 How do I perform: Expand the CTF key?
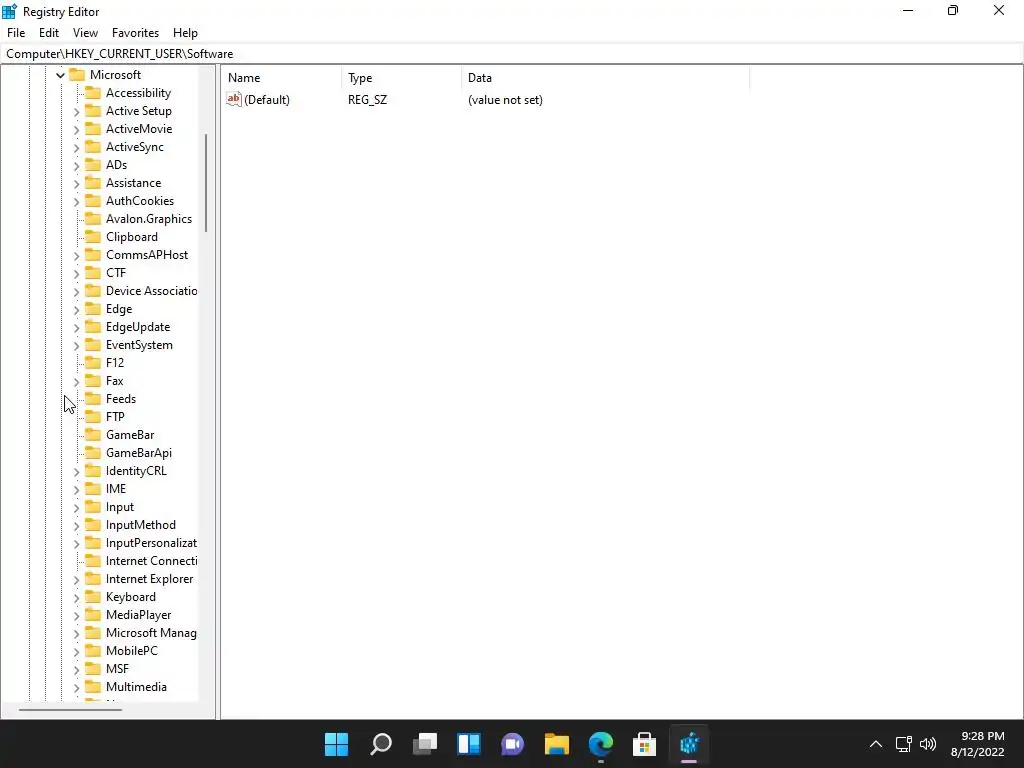coord(76,273)
